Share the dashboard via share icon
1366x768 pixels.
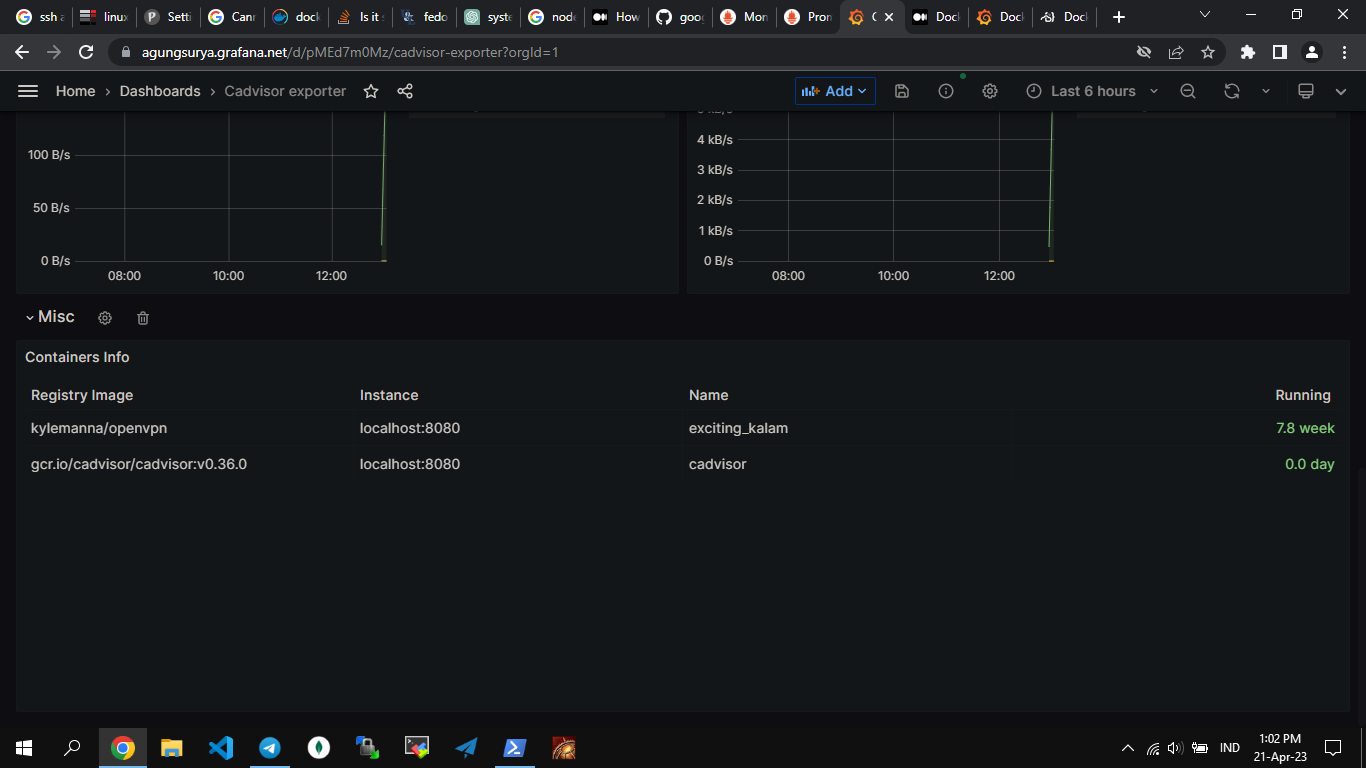click(405, 91)
